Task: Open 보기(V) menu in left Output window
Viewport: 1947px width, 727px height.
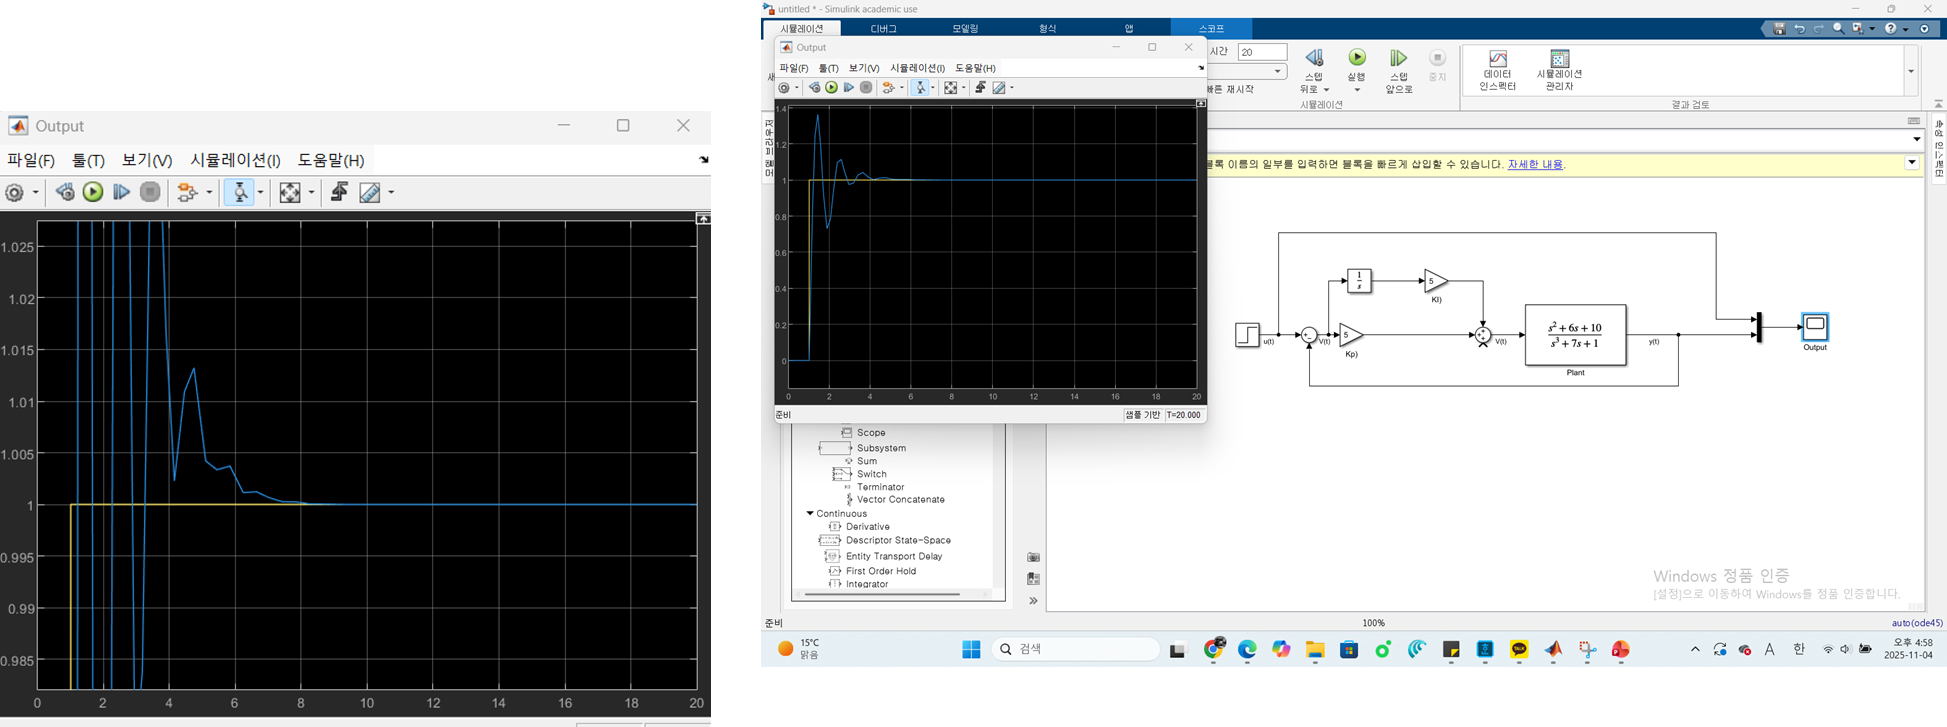Action: [147, 160]
